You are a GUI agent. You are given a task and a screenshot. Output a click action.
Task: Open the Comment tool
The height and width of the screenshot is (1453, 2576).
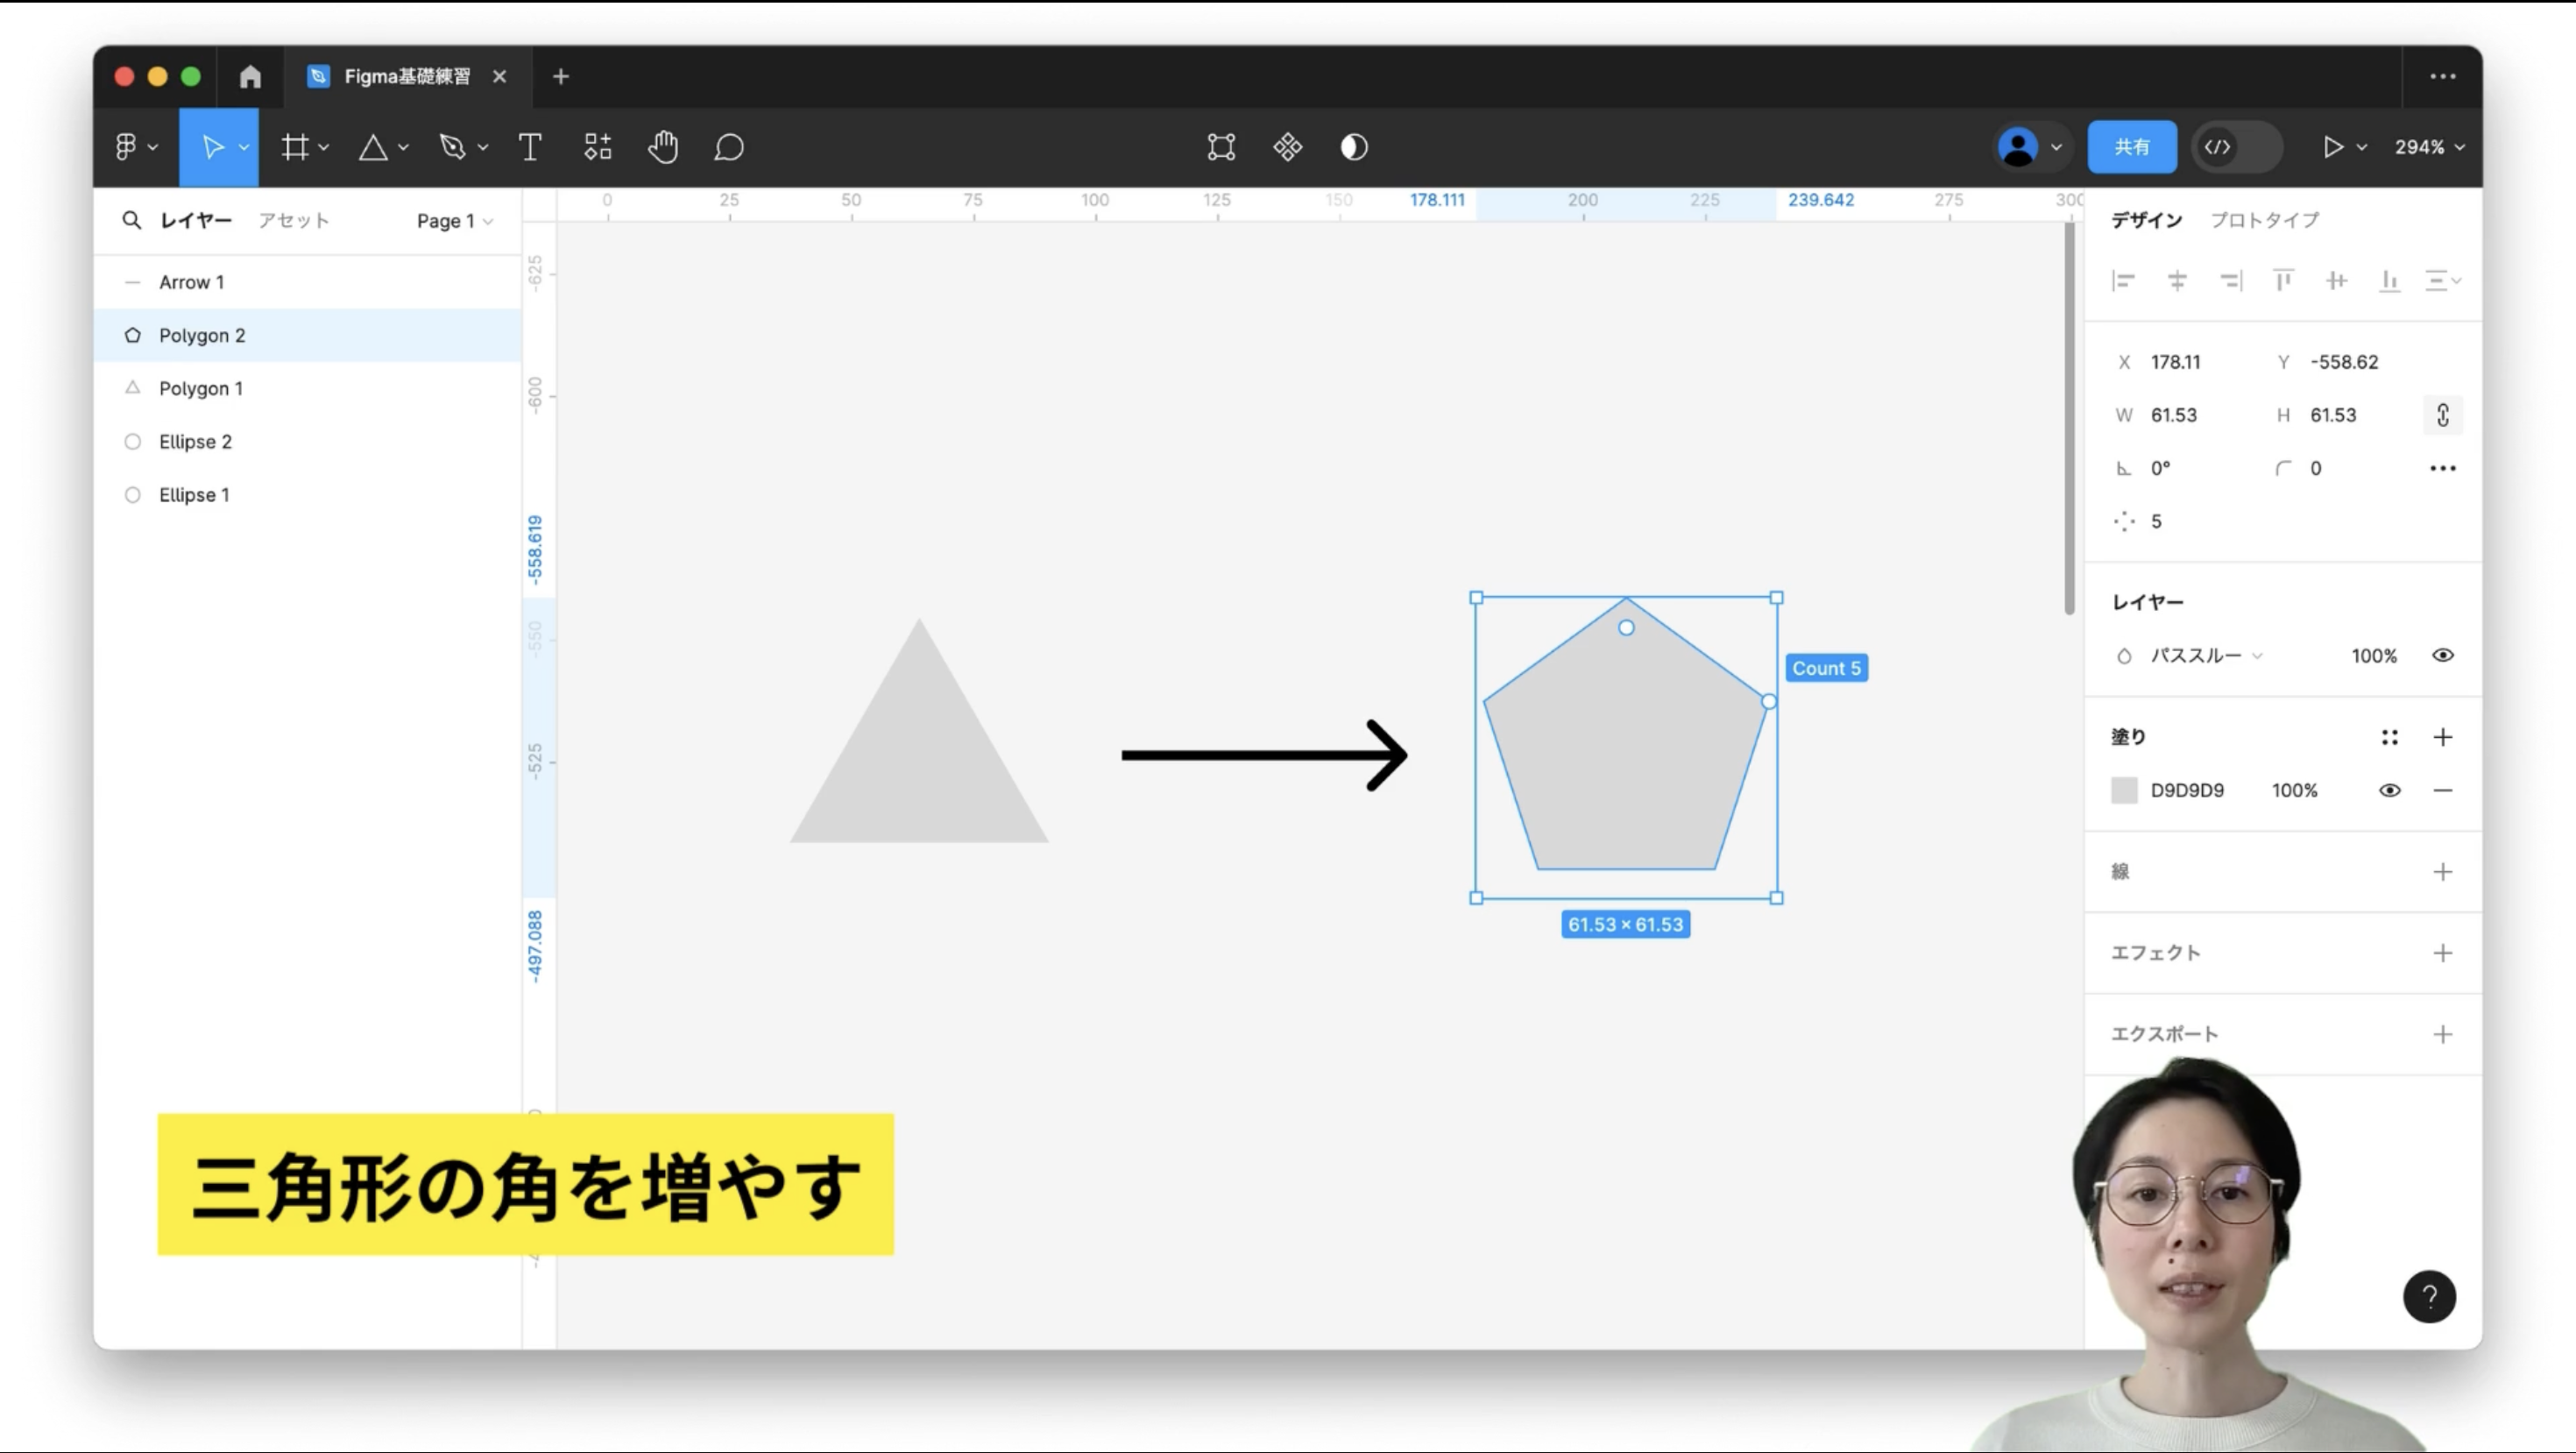click(x=729, y=147)
